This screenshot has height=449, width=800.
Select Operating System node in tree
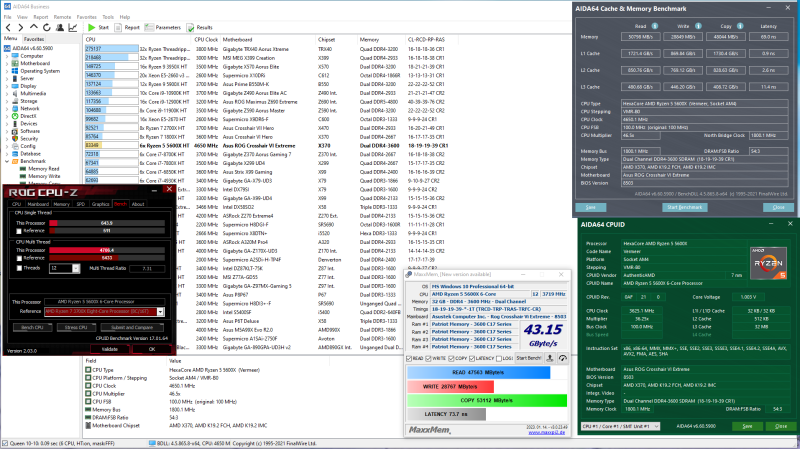(35, 71)
